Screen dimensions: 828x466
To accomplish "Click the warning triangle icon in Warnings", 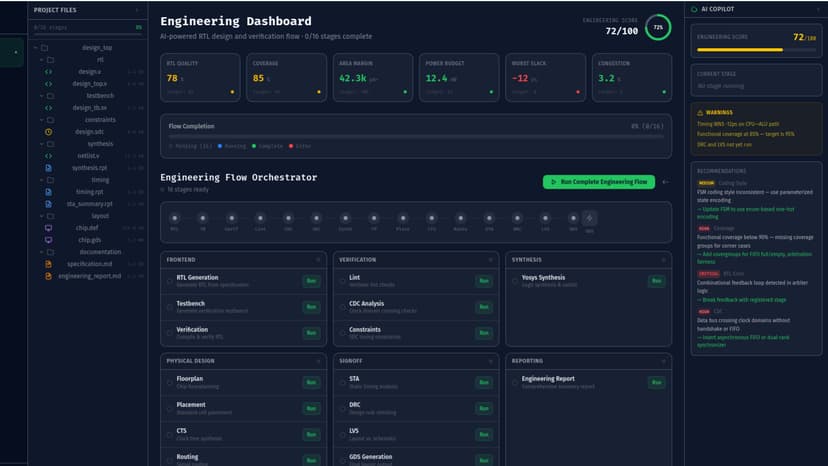I will pyautogui.click(x=700, y=113).
